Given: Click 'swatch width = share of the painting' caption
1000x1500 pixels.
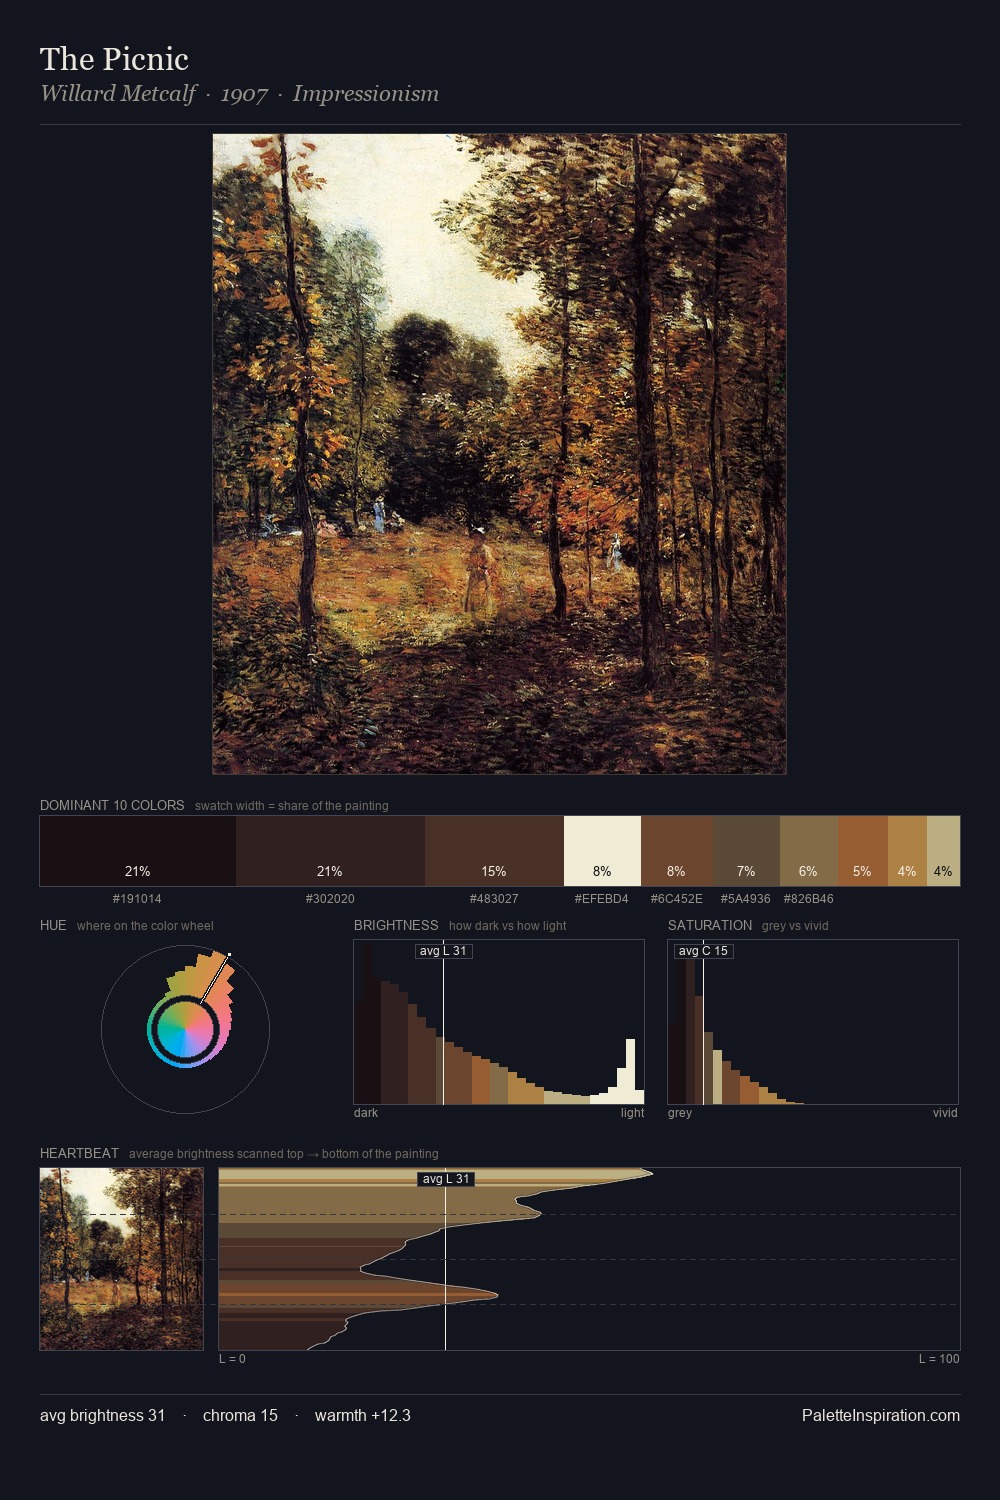Looking at the screenshot, I should click(x=292, y=806).
